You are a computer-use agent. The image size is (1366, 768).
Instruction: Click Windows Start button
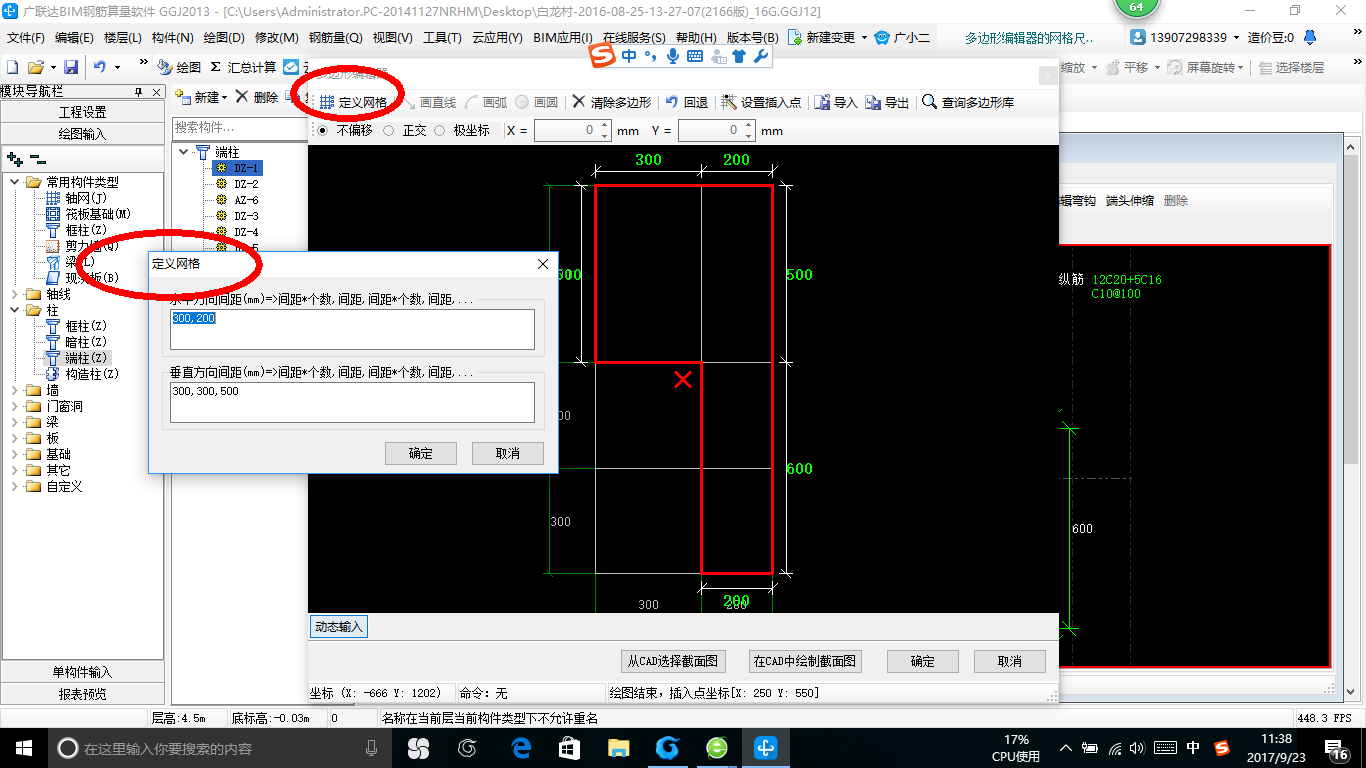tap(24, 748)
